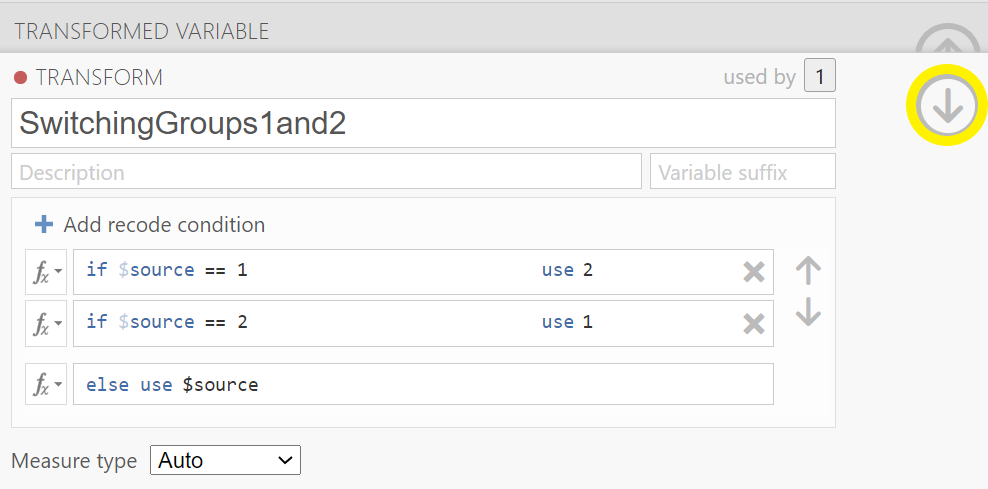Select the SwitchingGroups1and2 name field
The height and width of the screenshot is (489, 988).
[423, 123]
